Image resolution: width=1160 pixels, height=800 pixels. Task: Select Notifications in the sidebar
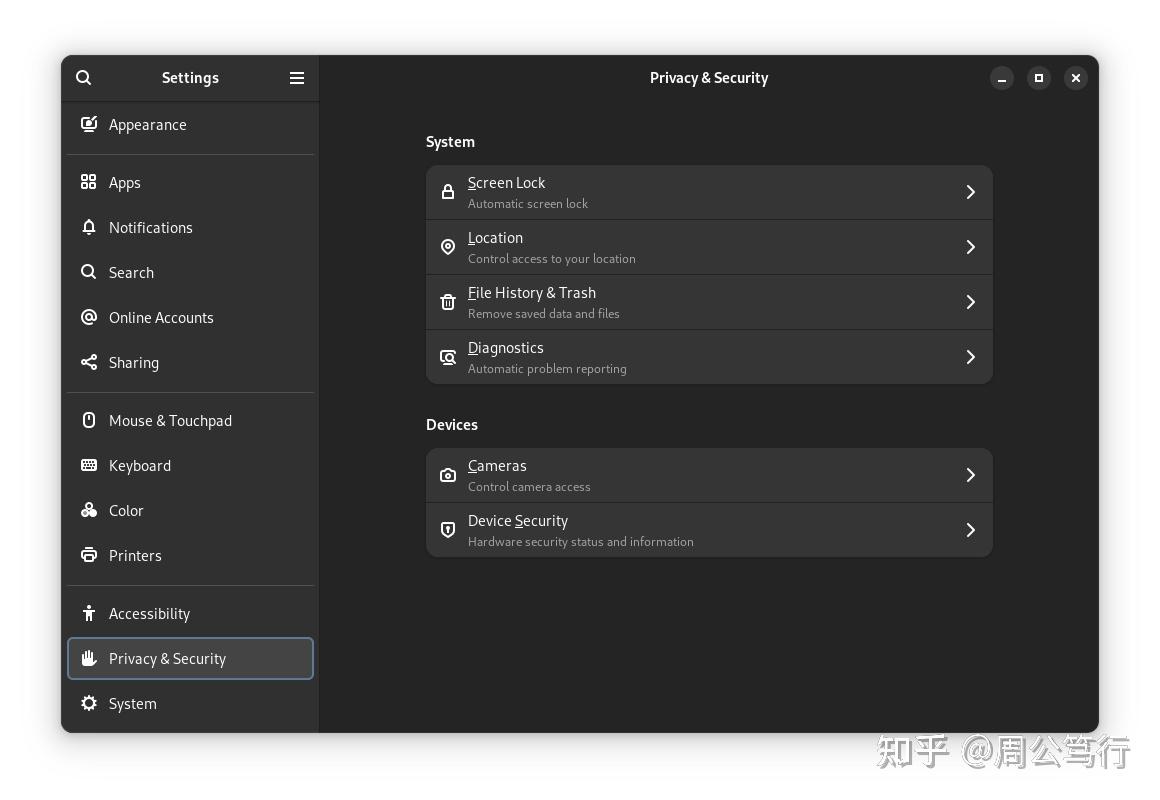point(151,228)
